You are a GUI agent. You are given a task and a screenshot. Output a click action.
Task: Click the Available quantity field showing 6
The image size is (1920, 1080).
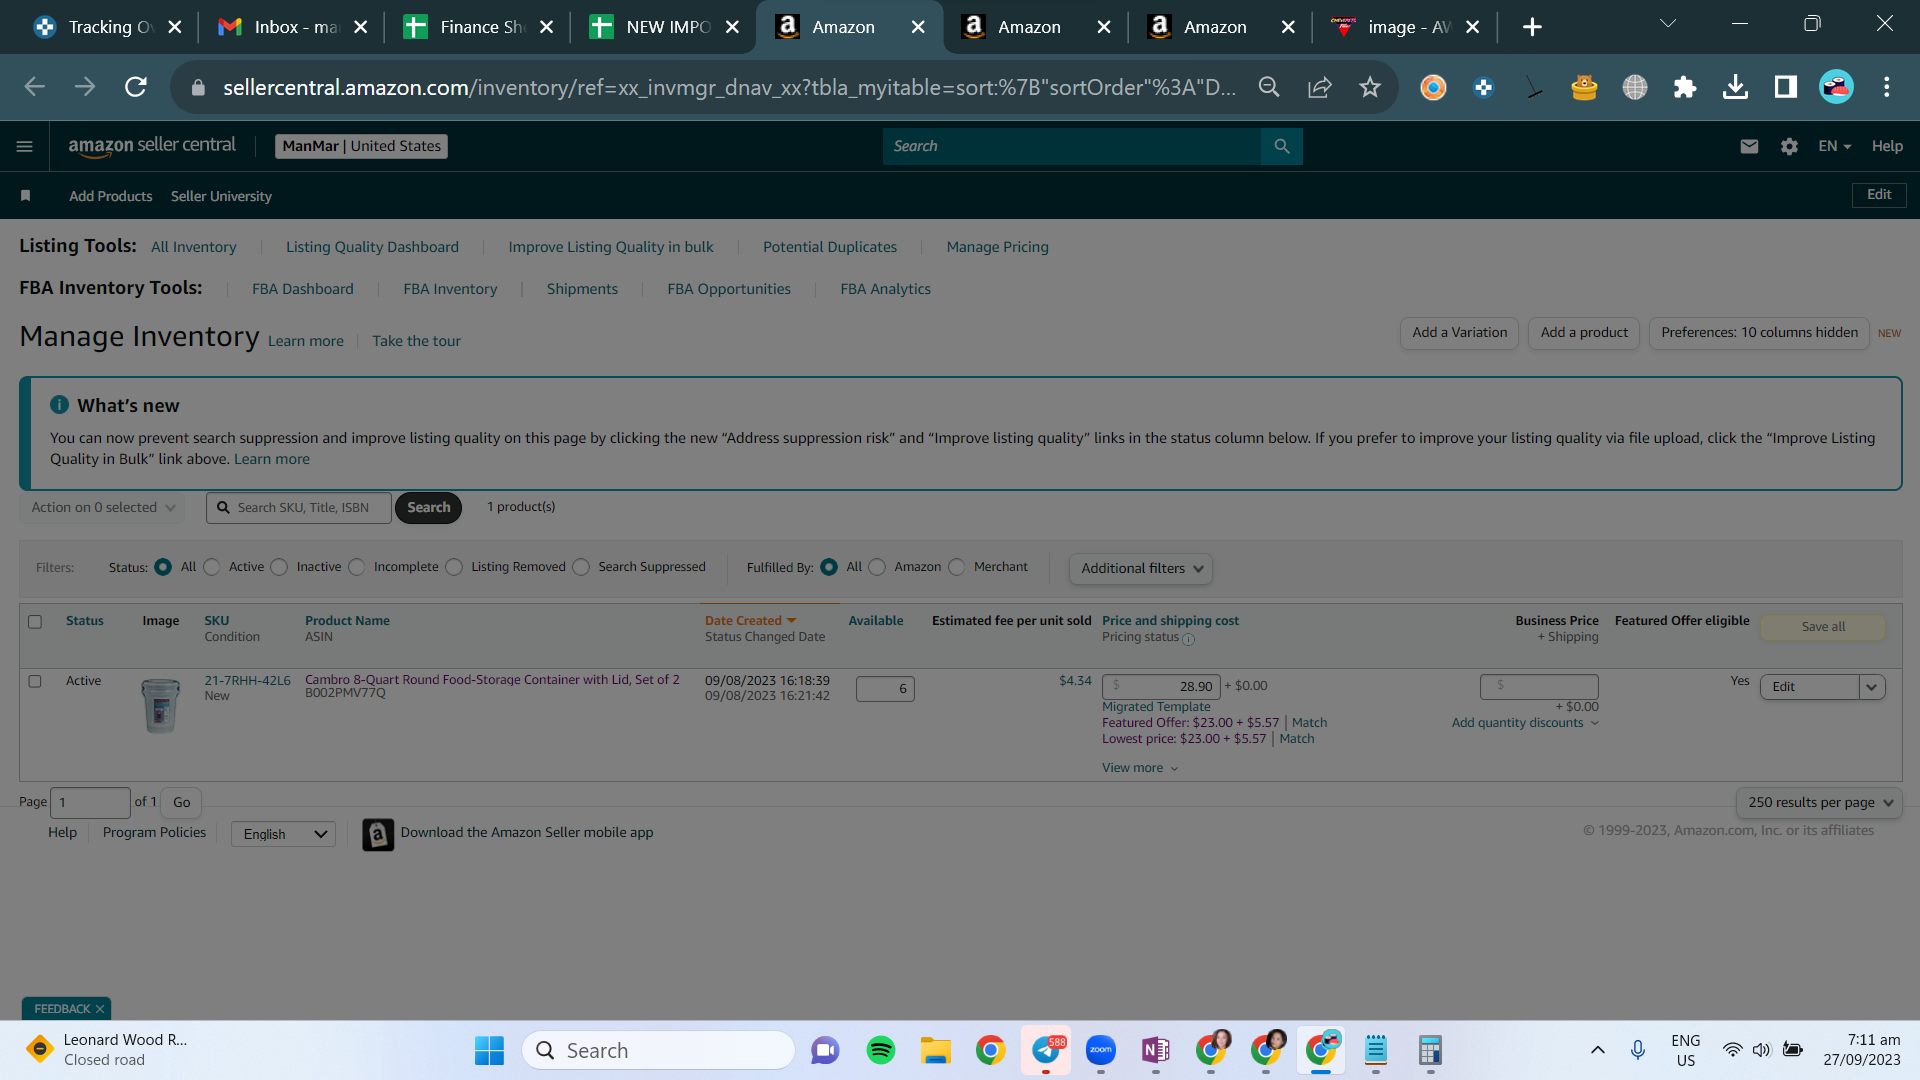click(x=885, y=689)
